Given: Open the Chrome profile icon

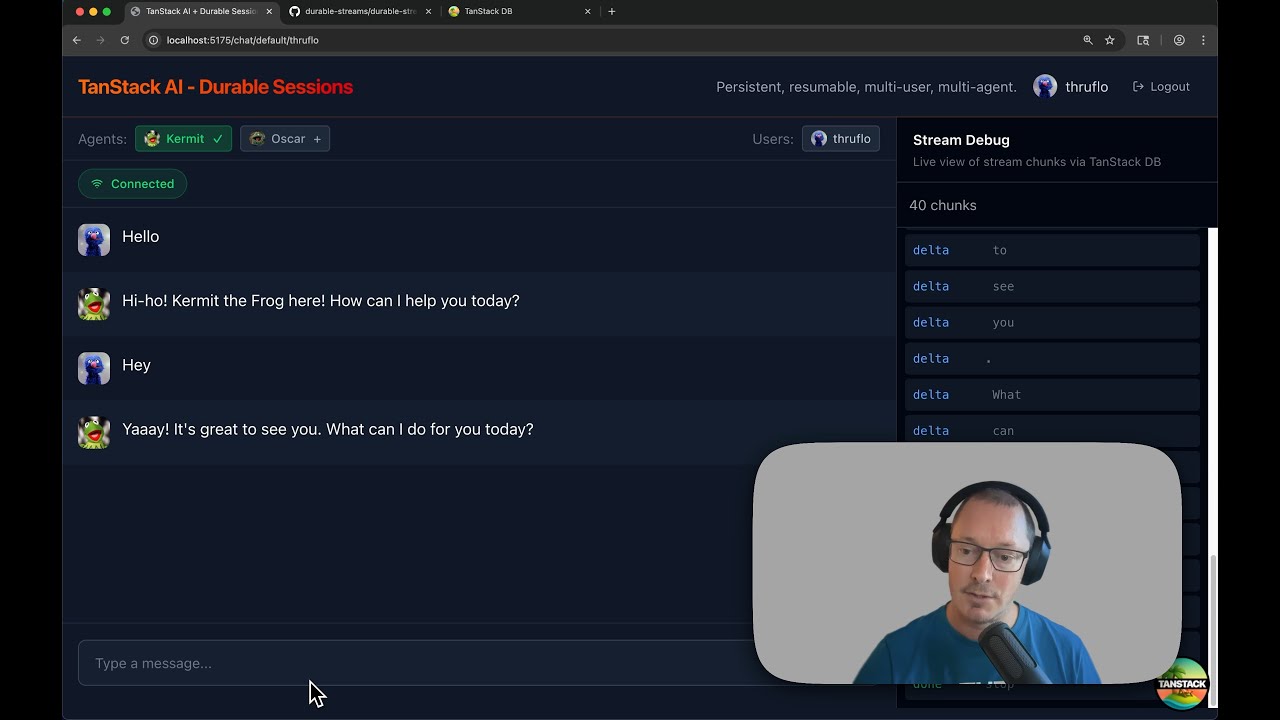Looking at the screenshot, I should point(1179,40).
